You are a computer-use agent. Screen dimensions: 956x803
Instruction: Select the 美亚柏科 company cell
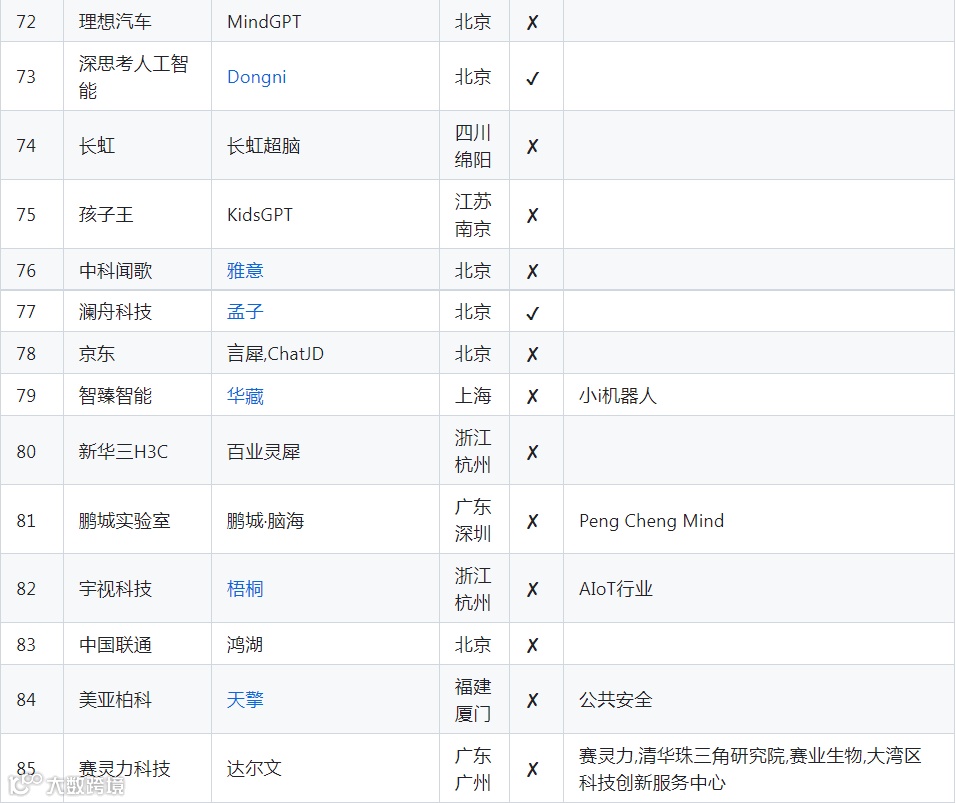tap(138, 699)
